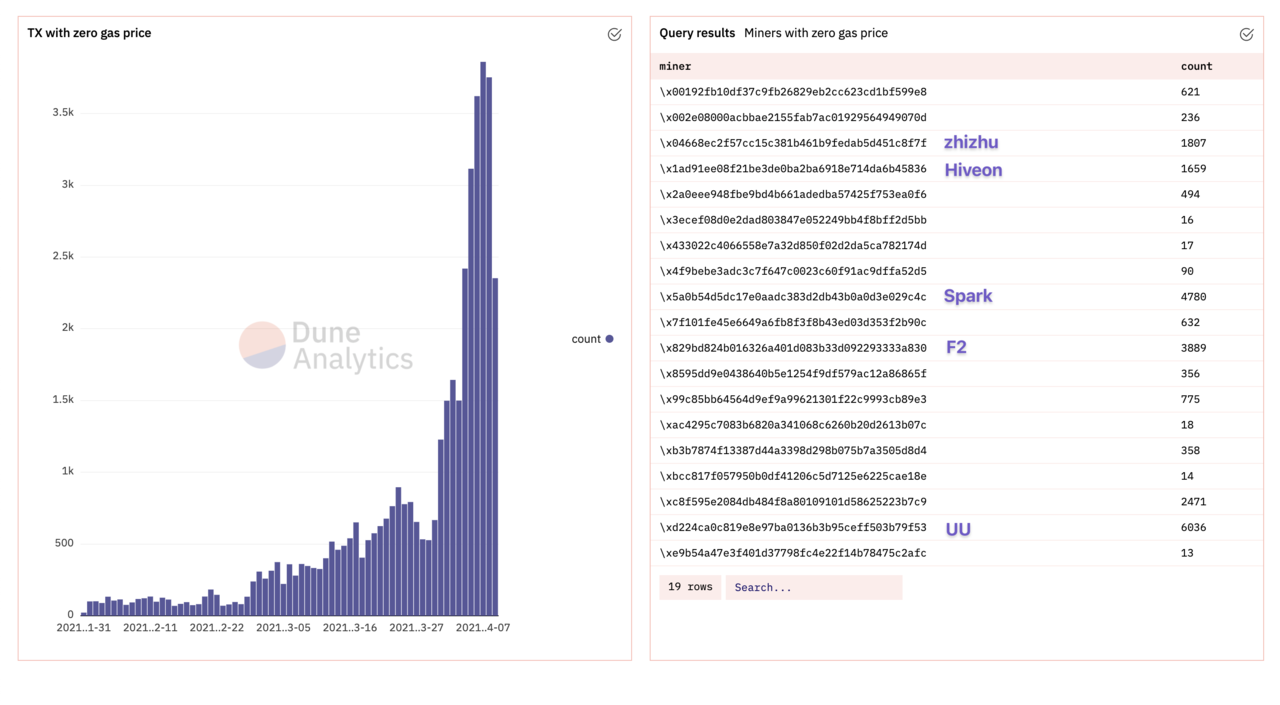Click the F2 miner address row

click(792, 348)
